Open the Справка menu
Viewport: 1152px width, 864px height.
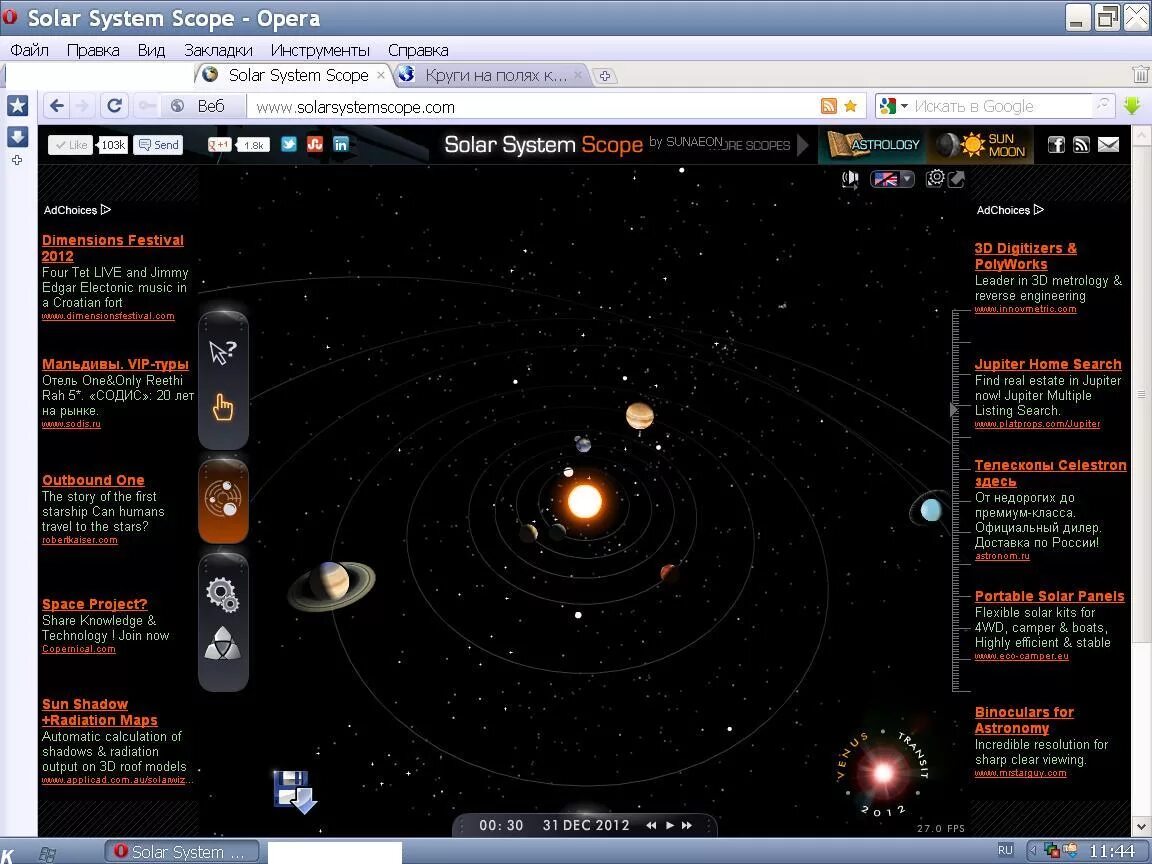[418, 50]
